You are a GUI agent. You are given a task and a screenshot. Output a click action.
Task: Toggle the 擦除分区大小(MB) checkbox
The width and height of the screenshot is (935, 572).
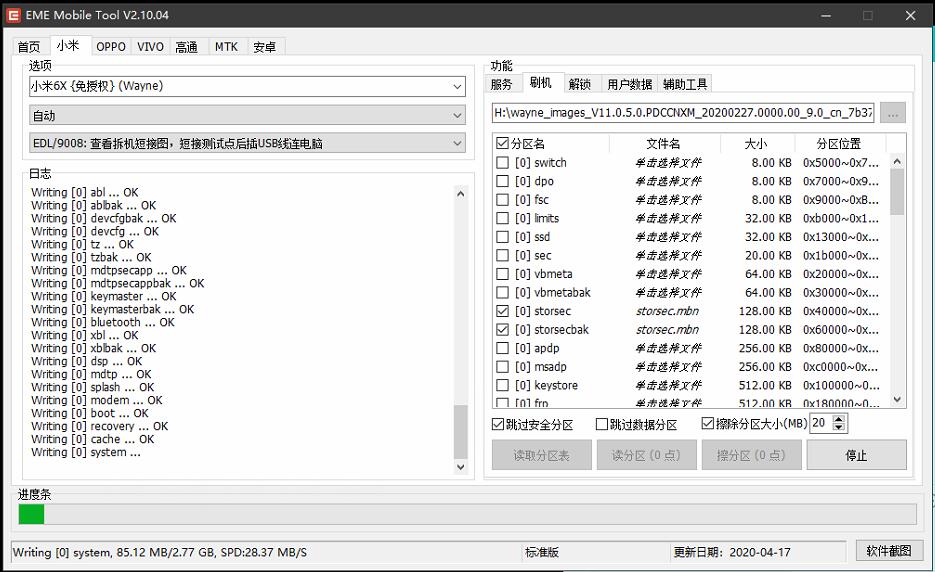point(708,423)
